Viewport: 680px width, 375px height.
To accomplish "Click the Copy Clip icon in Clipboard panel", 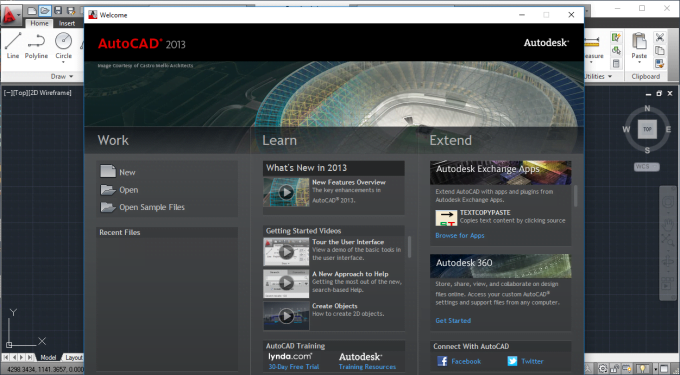I will pos(660,50).
